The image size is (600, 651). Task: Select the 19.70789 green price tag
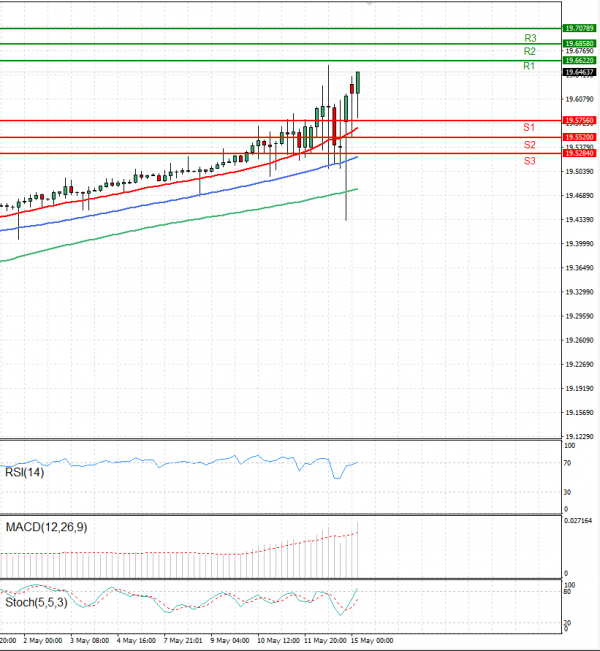click(x=580, y=28)
